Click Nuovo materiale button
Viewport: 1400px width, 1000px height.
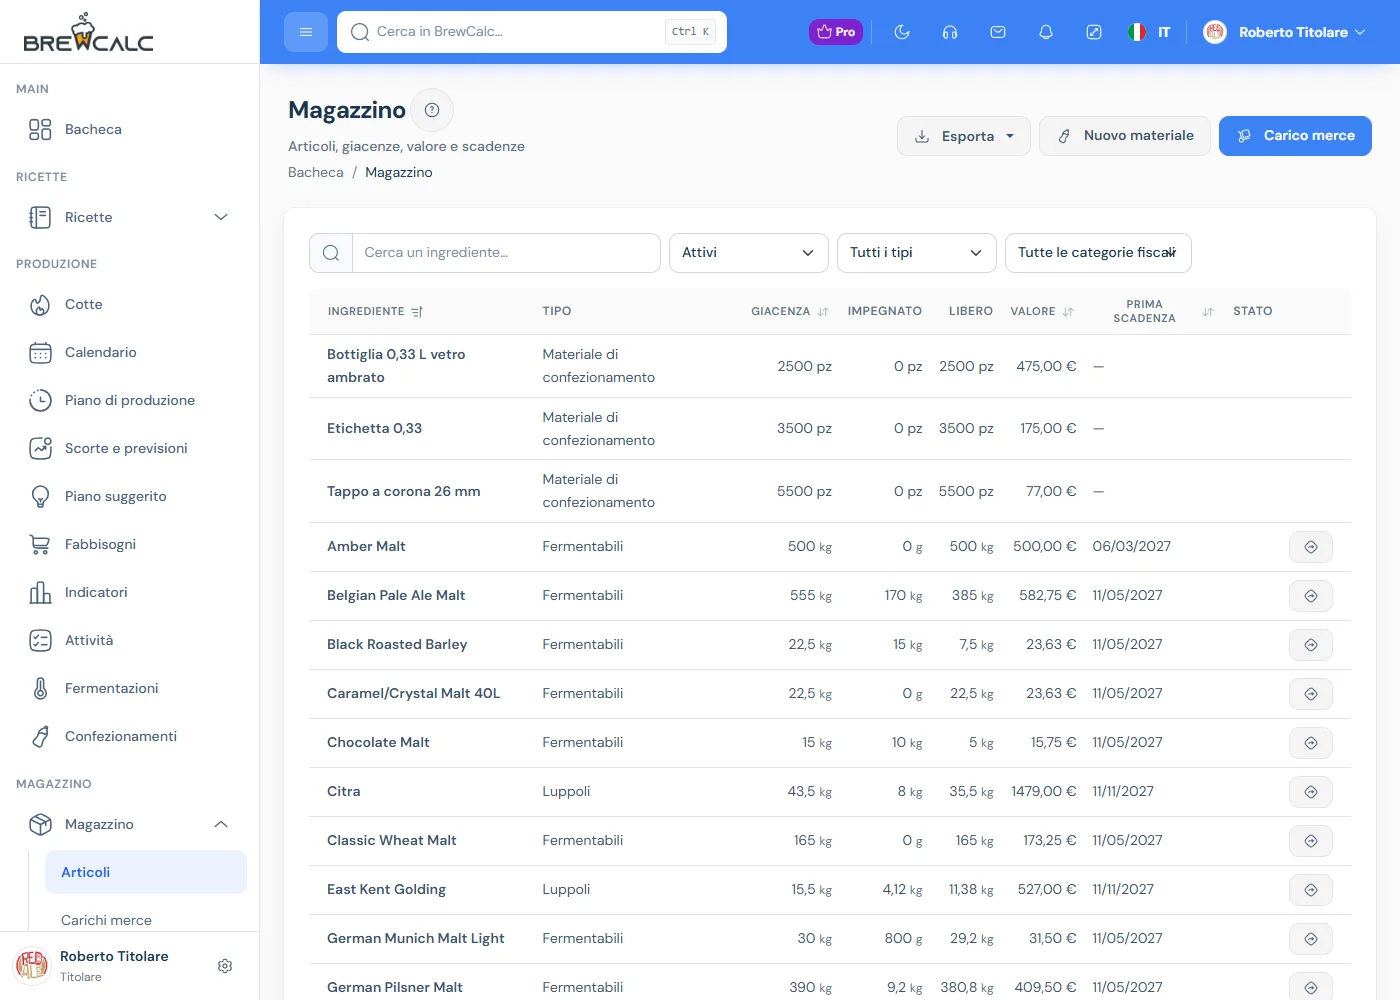tap(1125, 136)
